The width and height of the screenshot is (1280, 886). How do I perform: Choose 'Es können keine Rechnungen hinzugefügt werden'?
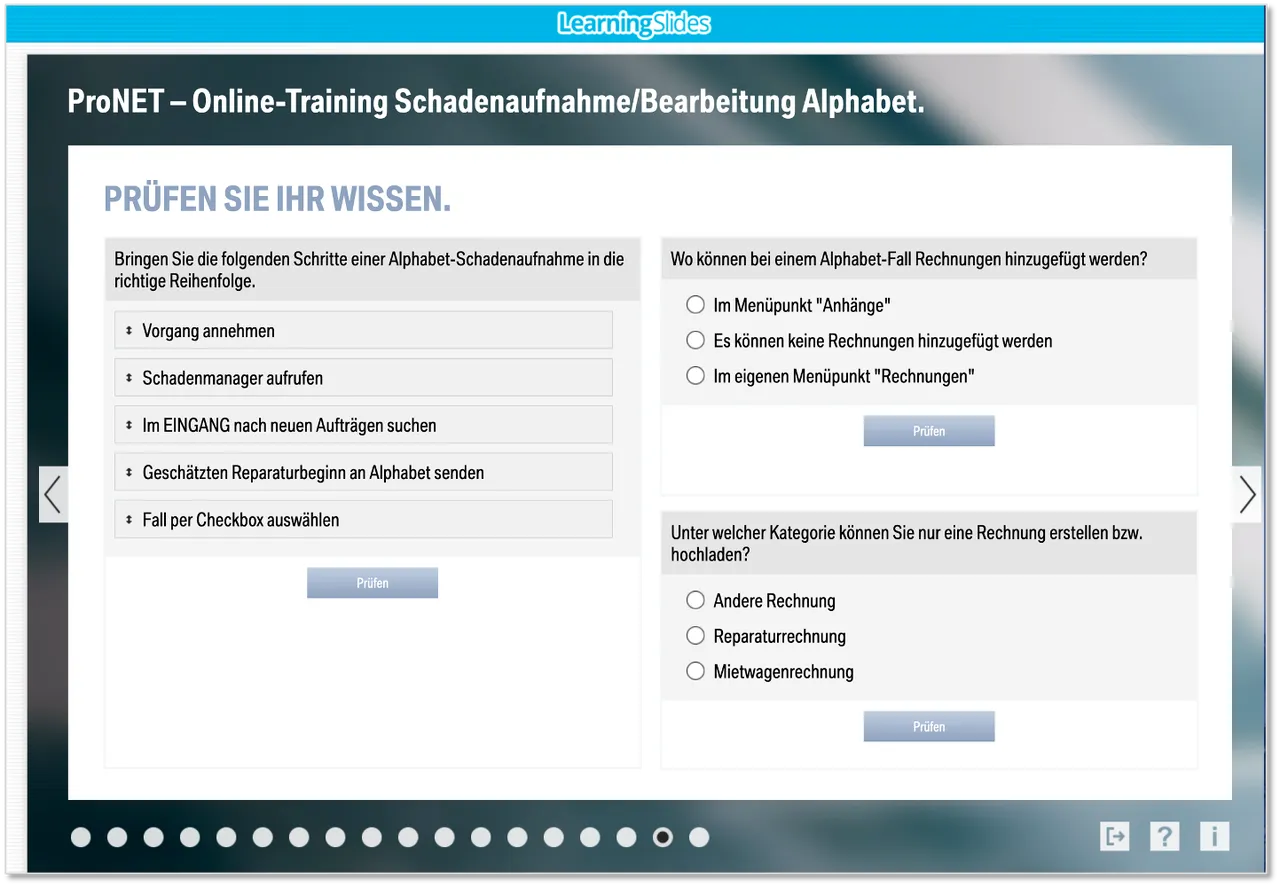coord(696,340)
